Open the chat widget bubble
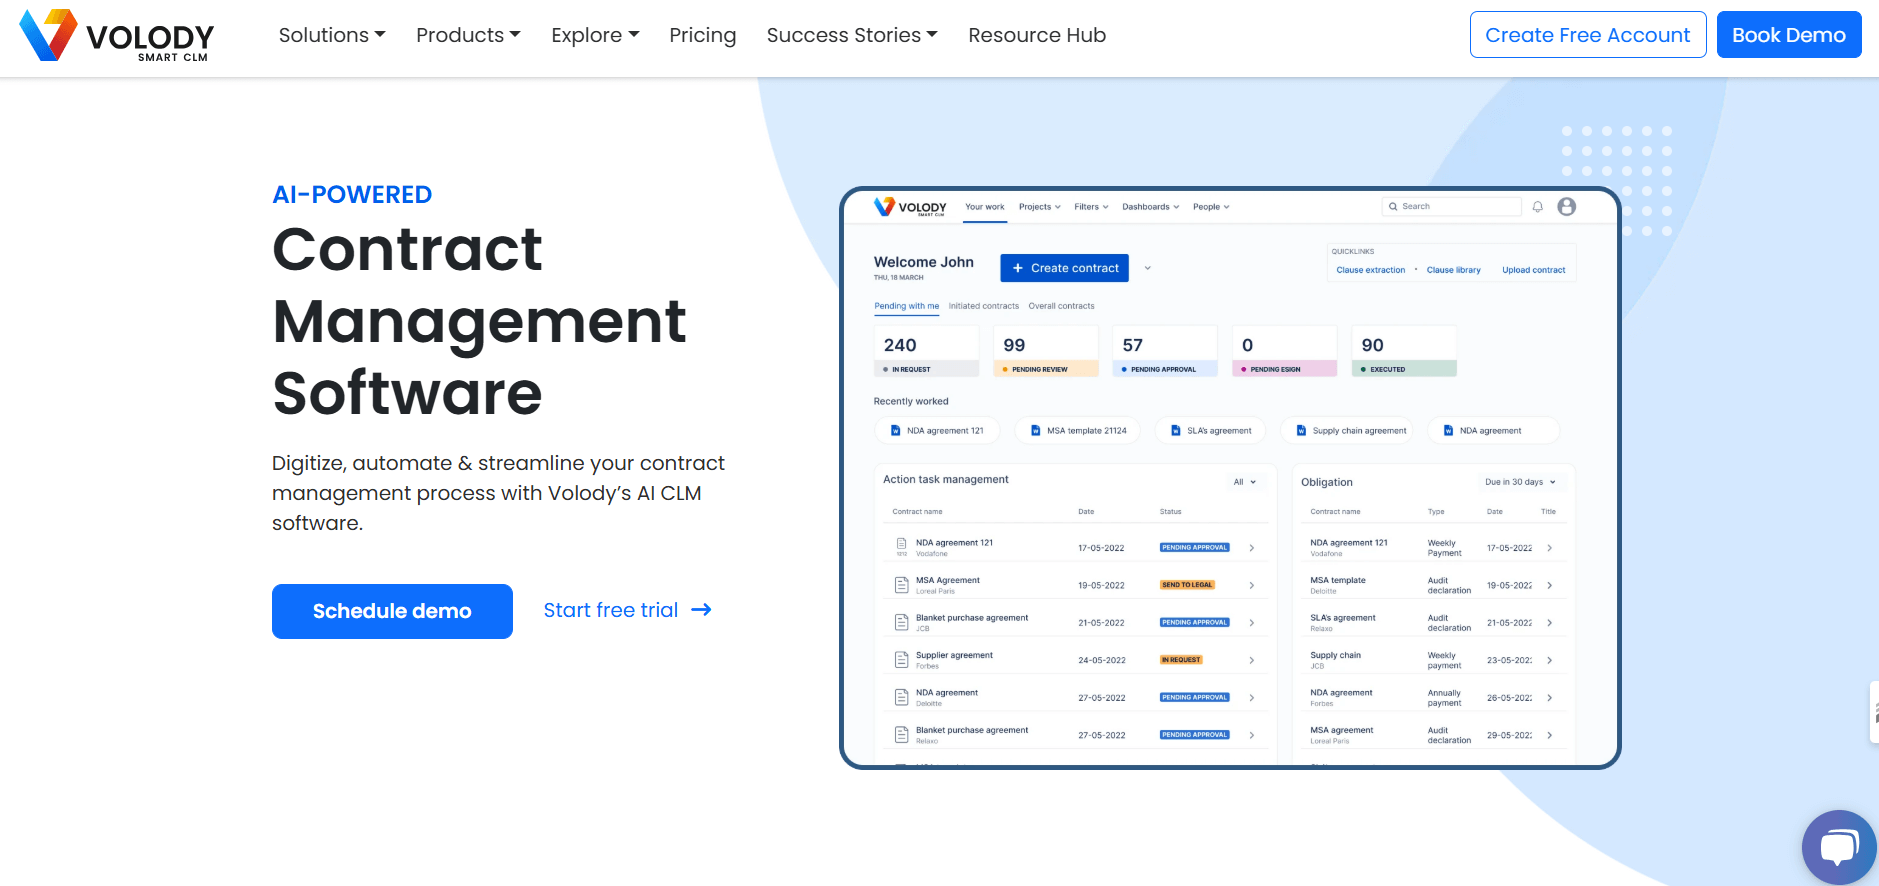 pyautogui.click(x=1839, y=847)
